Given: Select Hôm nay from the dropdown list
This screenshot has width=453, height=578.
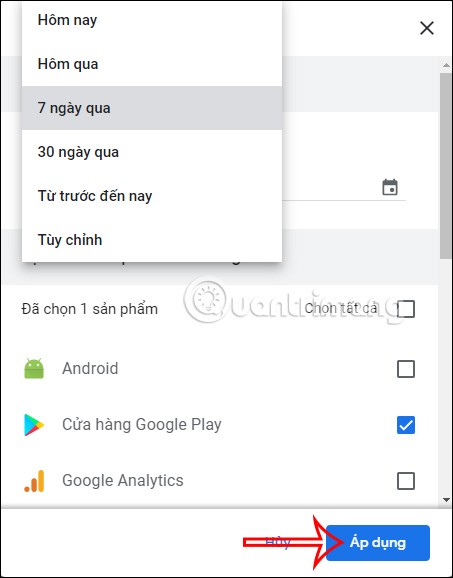Looking at the screenshot, I should [x=152, y=20].
